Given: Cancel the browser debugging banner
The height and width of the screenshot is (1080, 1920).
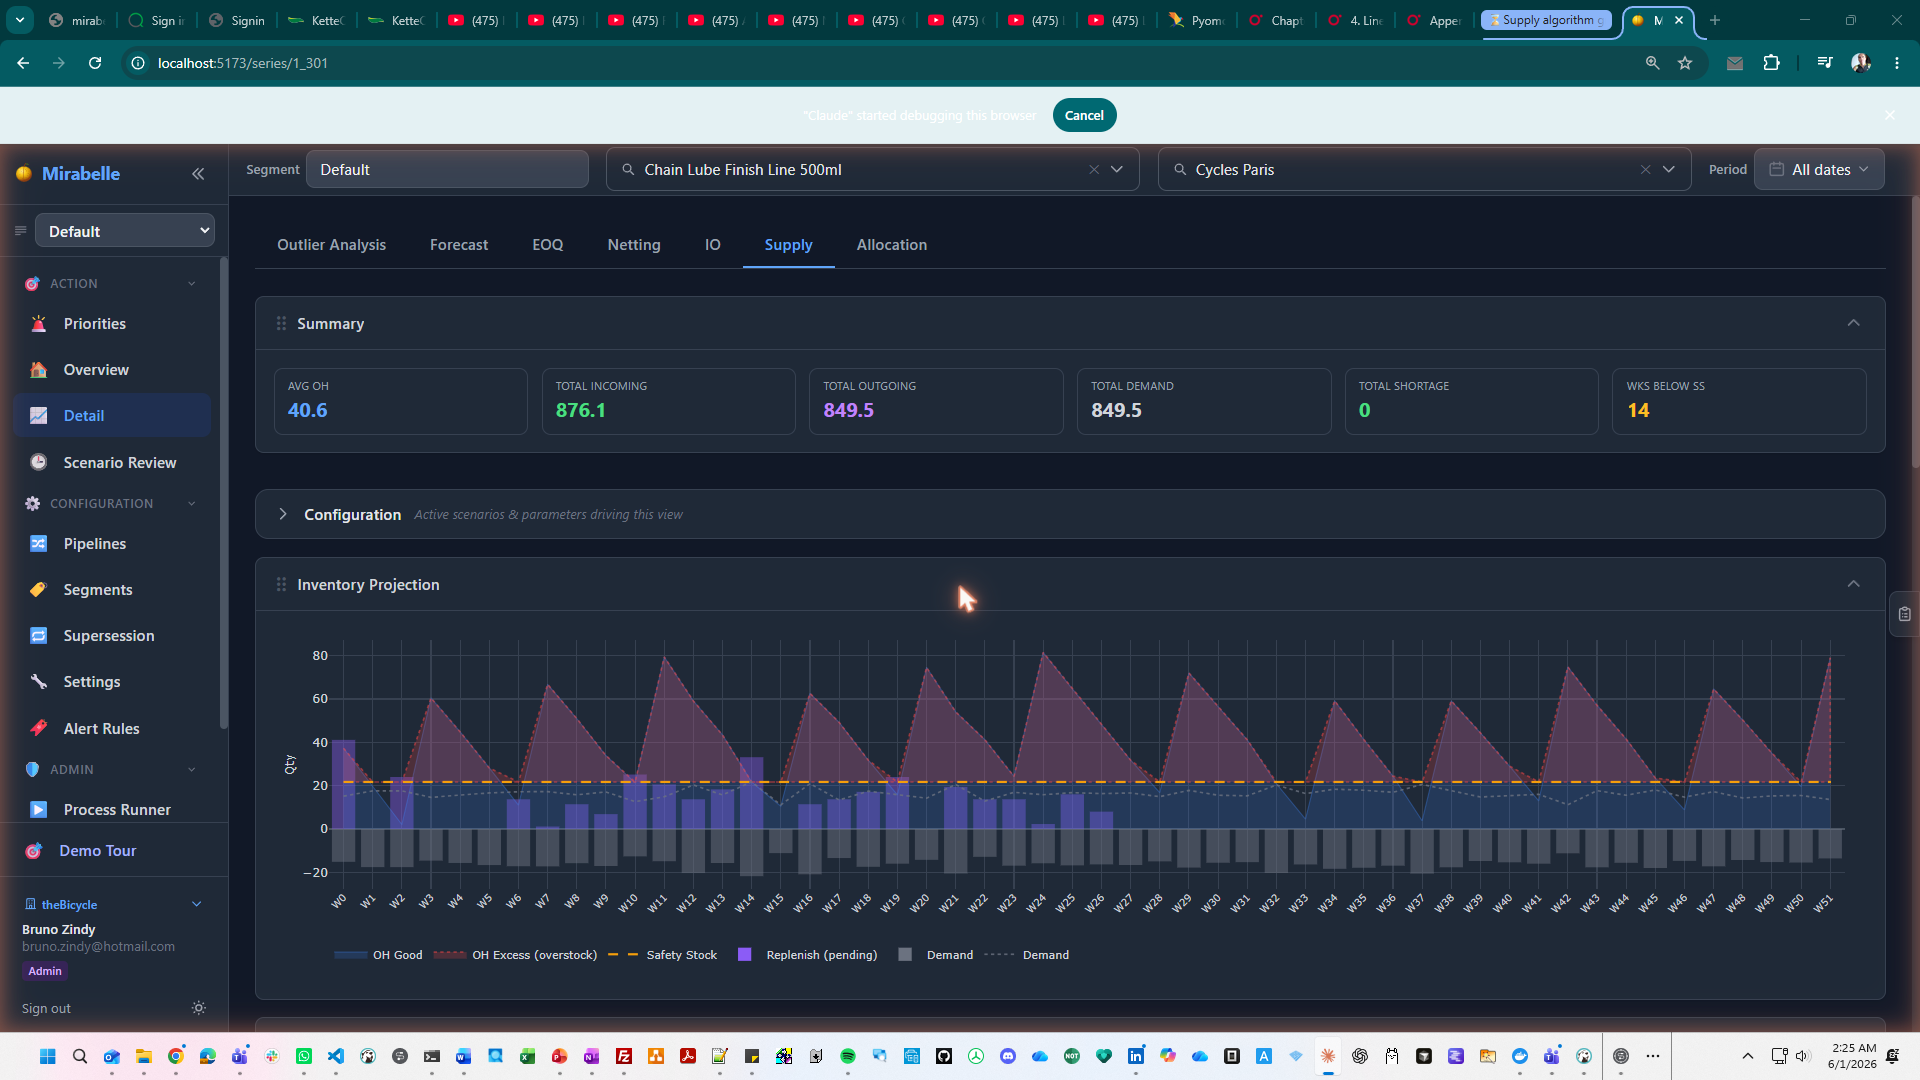Looking at the screenshot, I should [x=1084, y=115].
